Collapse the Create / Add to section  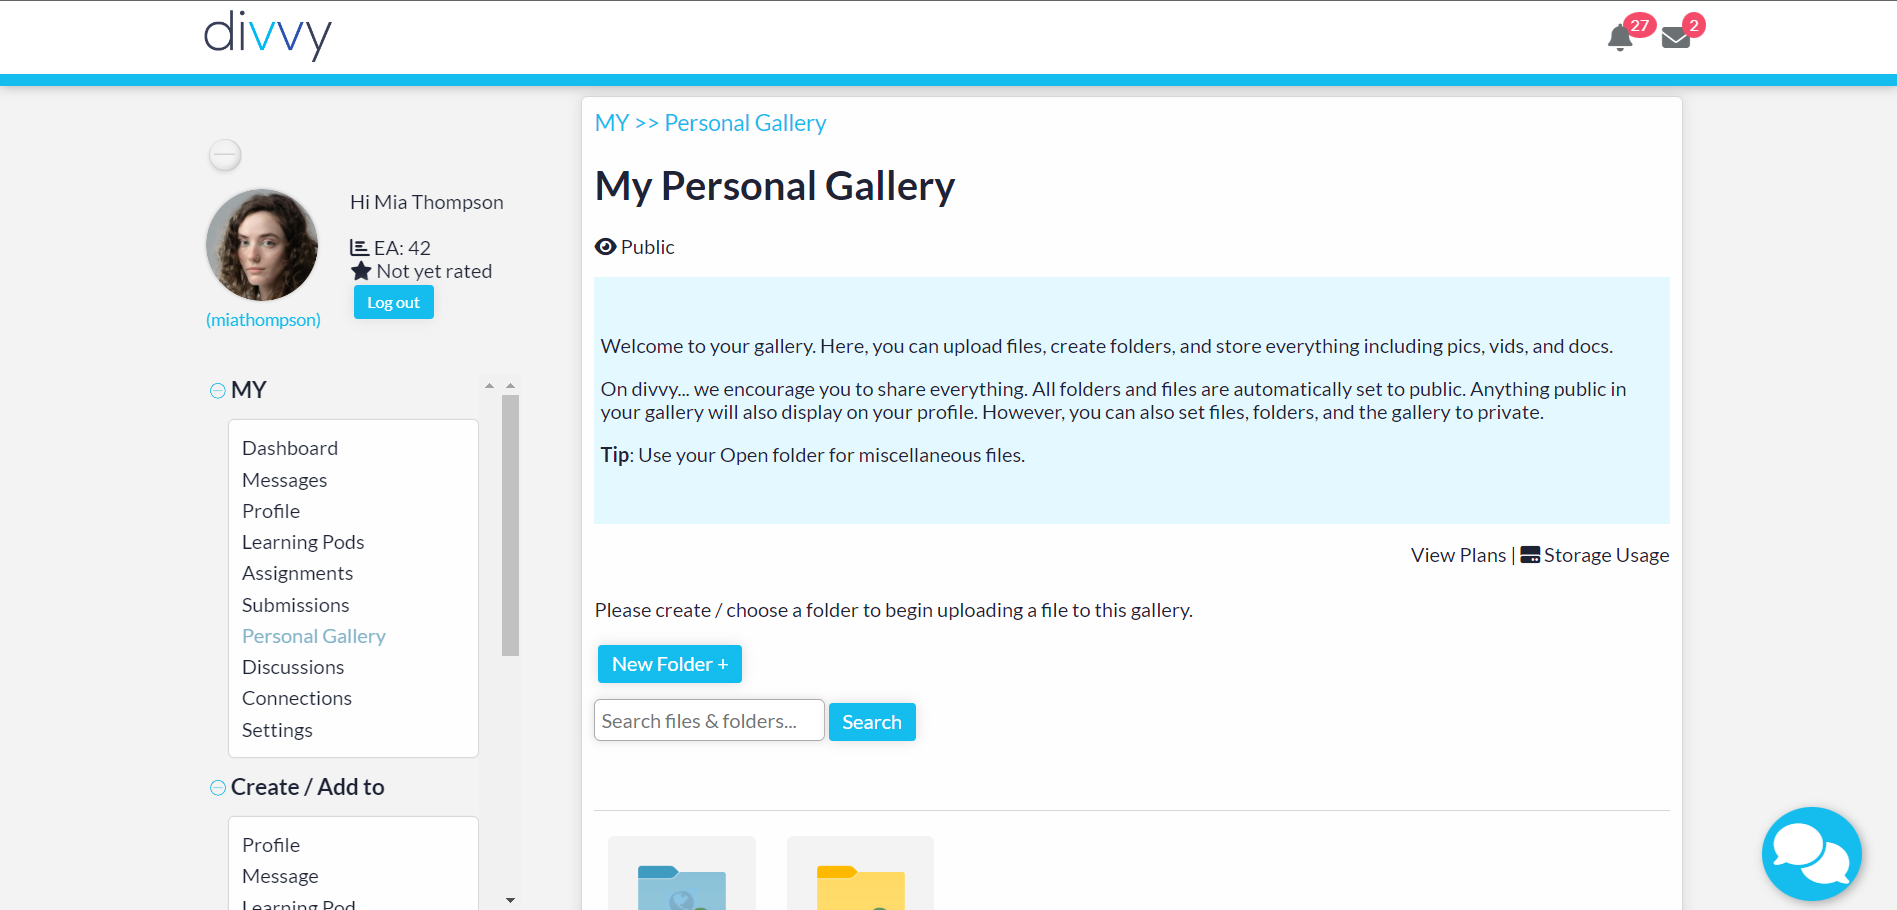217,788
